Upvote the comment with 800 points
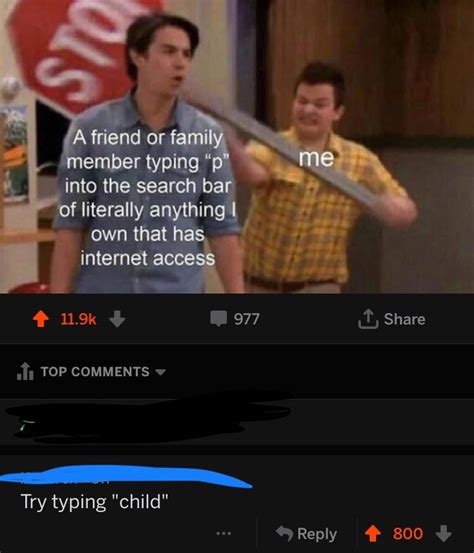 click(x=372, y=533)
